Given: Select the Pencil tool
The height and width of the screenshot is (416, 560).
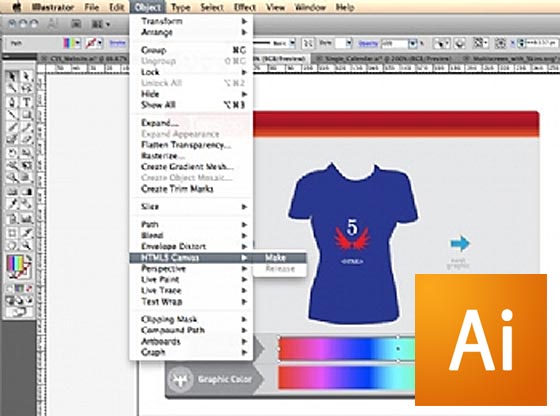Looking at the screenshot, I should [x=26, y=127].
